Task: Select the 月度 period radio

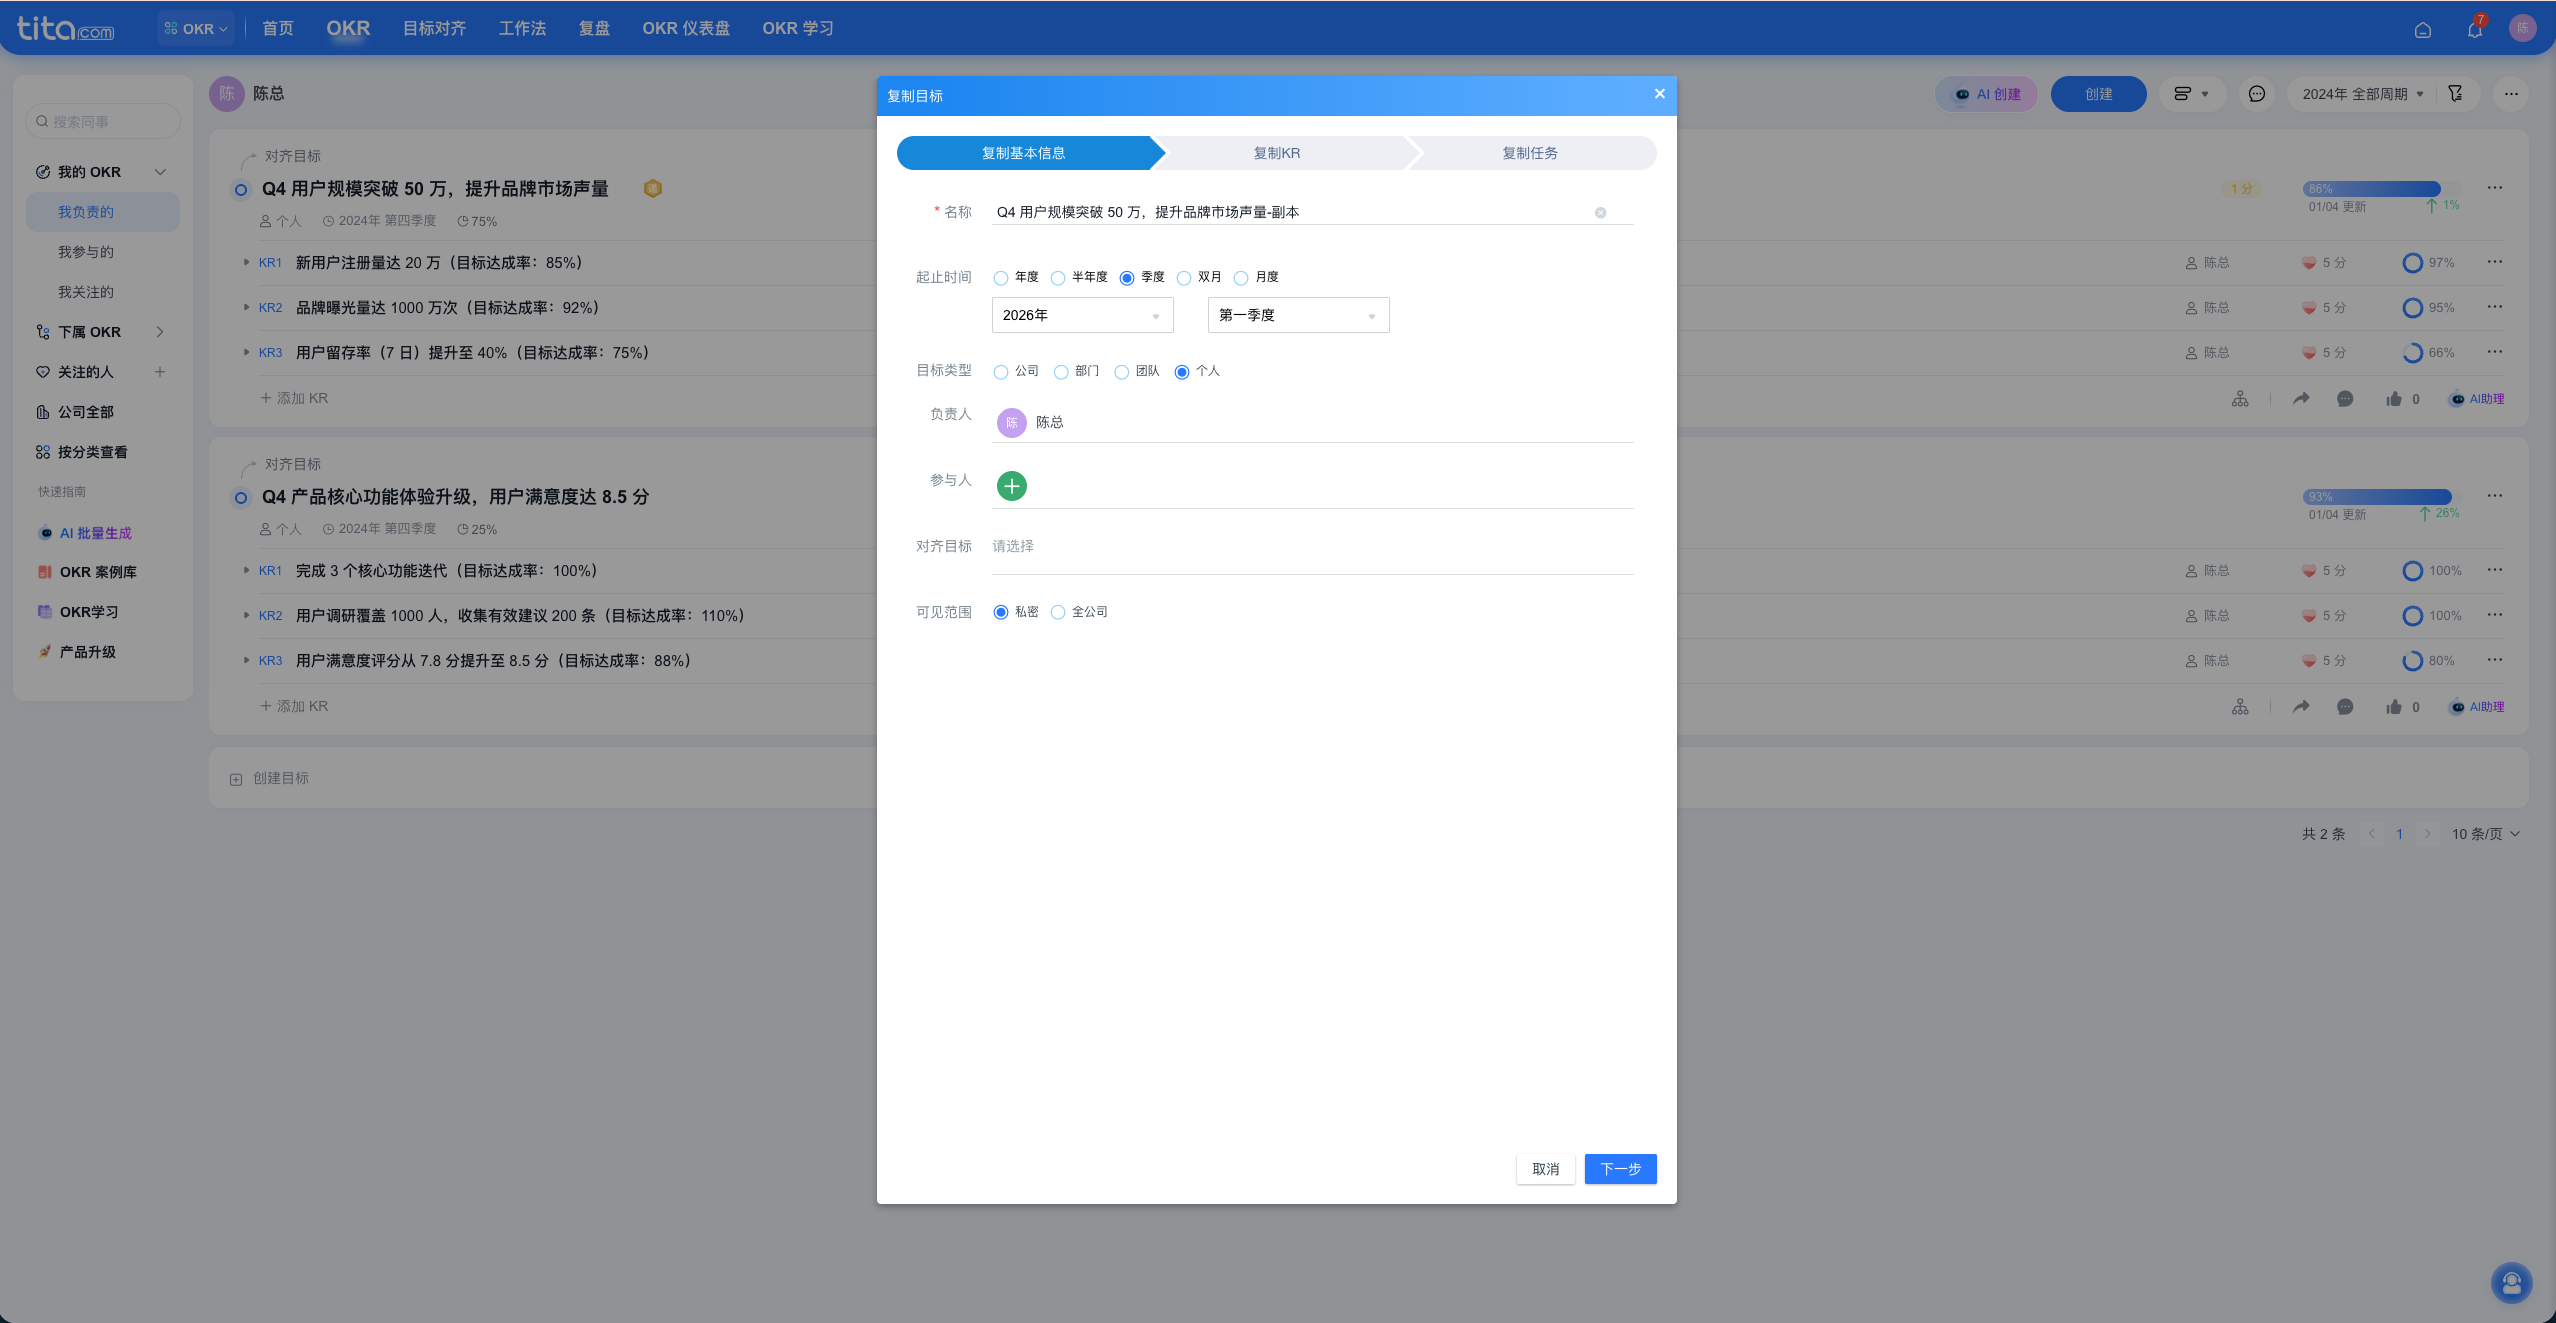Action: pyautogui.click(x=1241, y=278)
